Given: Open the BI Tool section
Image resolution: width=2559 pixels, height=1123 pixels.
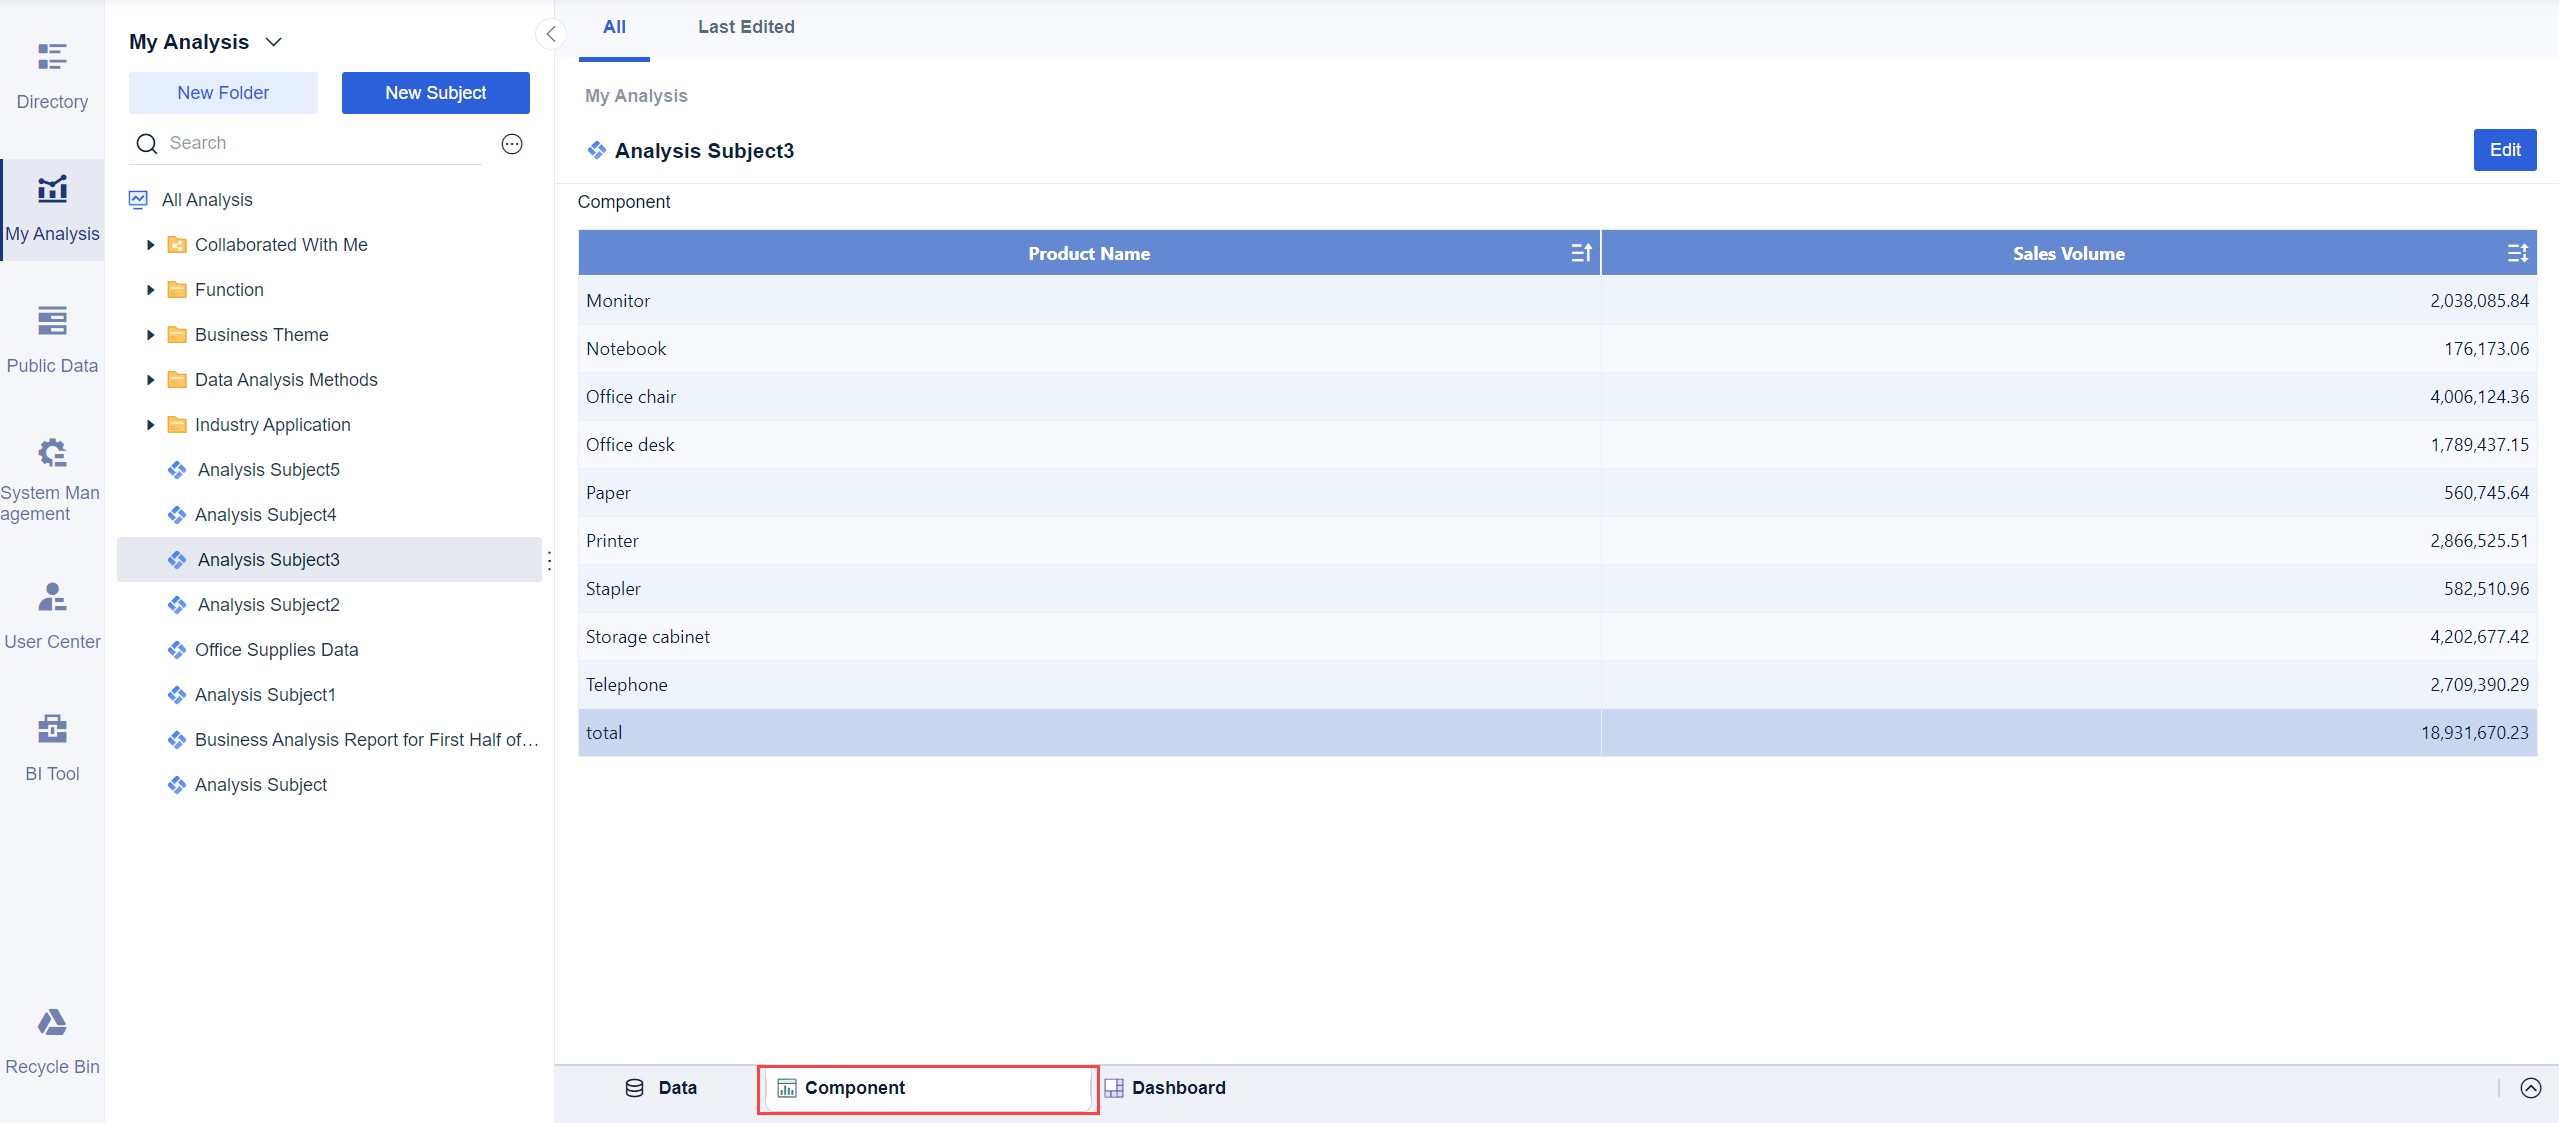Looking at the screenshot, I should coord(52,746).
